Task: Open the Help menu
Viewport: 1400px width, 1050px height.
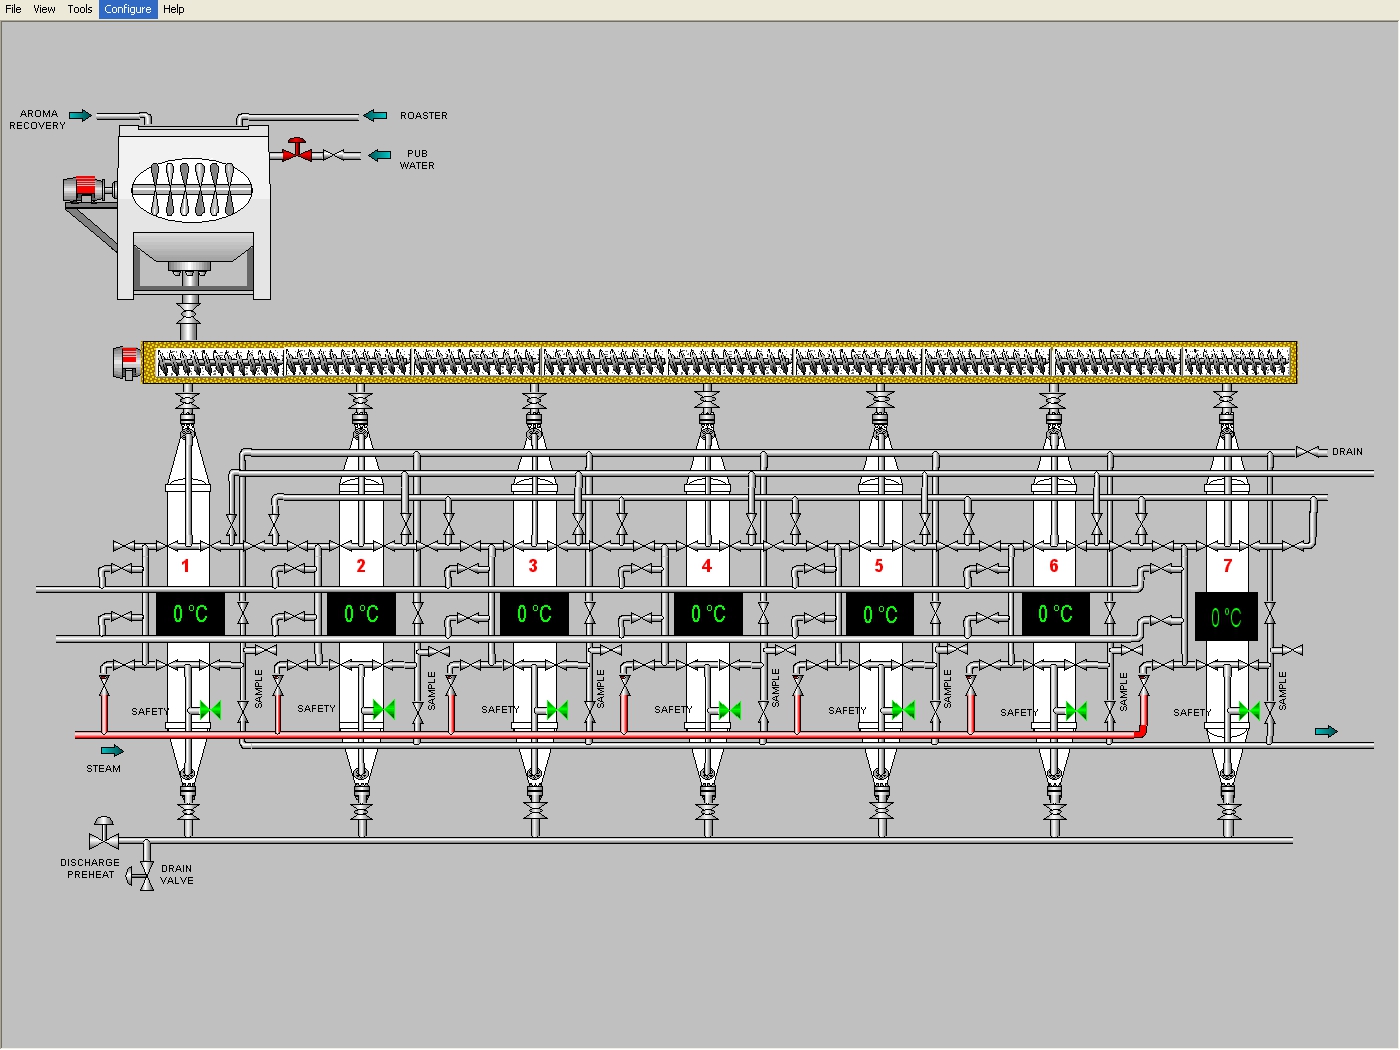Action: 173,9
